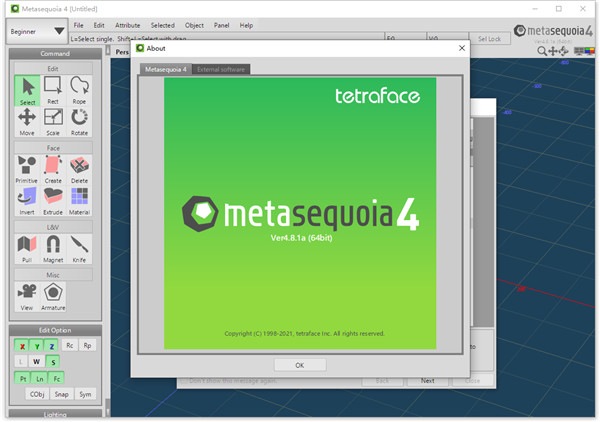Open the Panel menu
600x422 pixels.
222,25
